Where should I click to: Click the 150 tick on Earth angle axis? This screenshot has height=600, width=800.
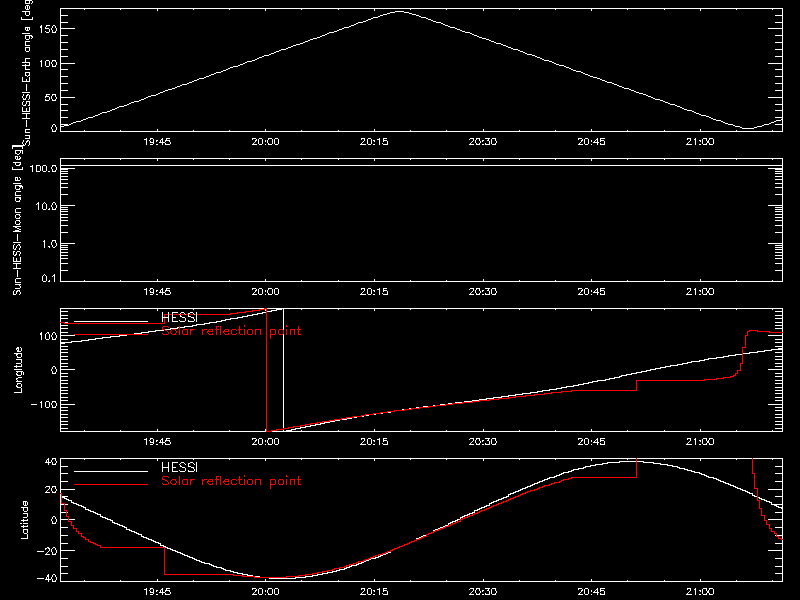[49, 29]
